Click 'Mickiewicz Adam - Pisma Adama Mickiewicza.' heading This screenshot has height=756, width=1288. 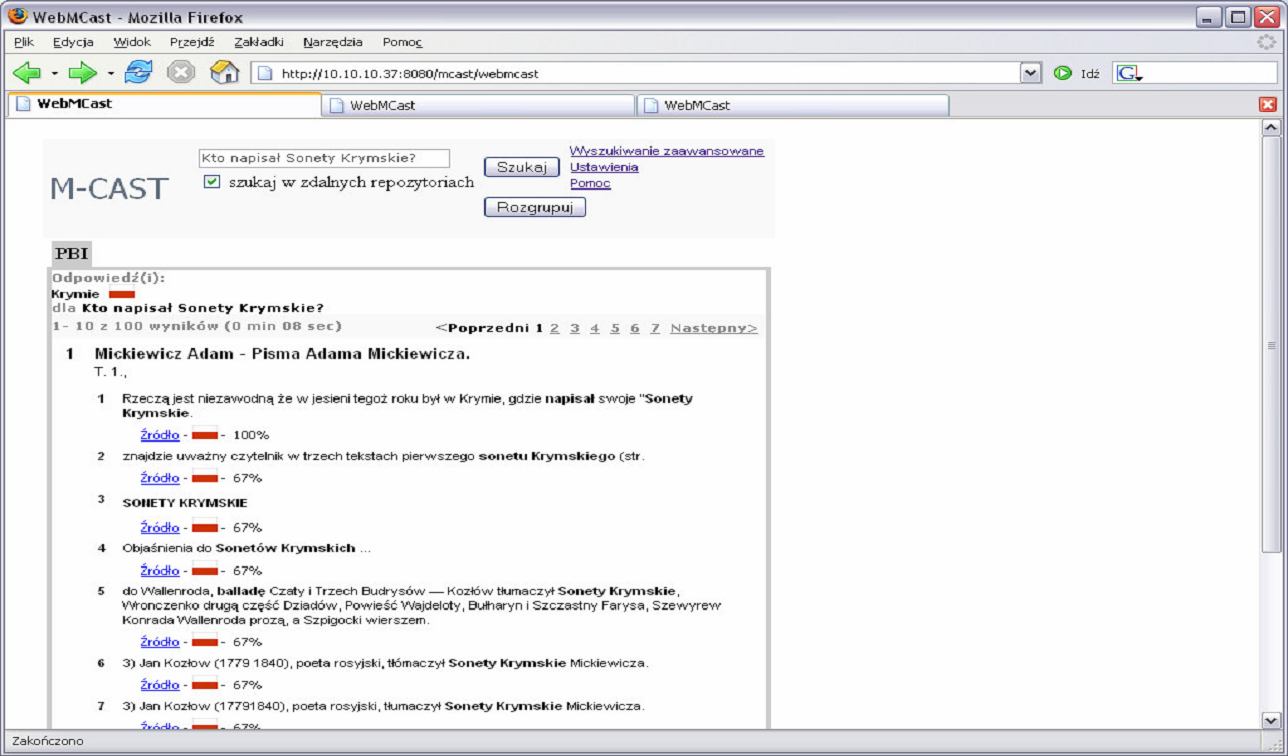(282, 354)
